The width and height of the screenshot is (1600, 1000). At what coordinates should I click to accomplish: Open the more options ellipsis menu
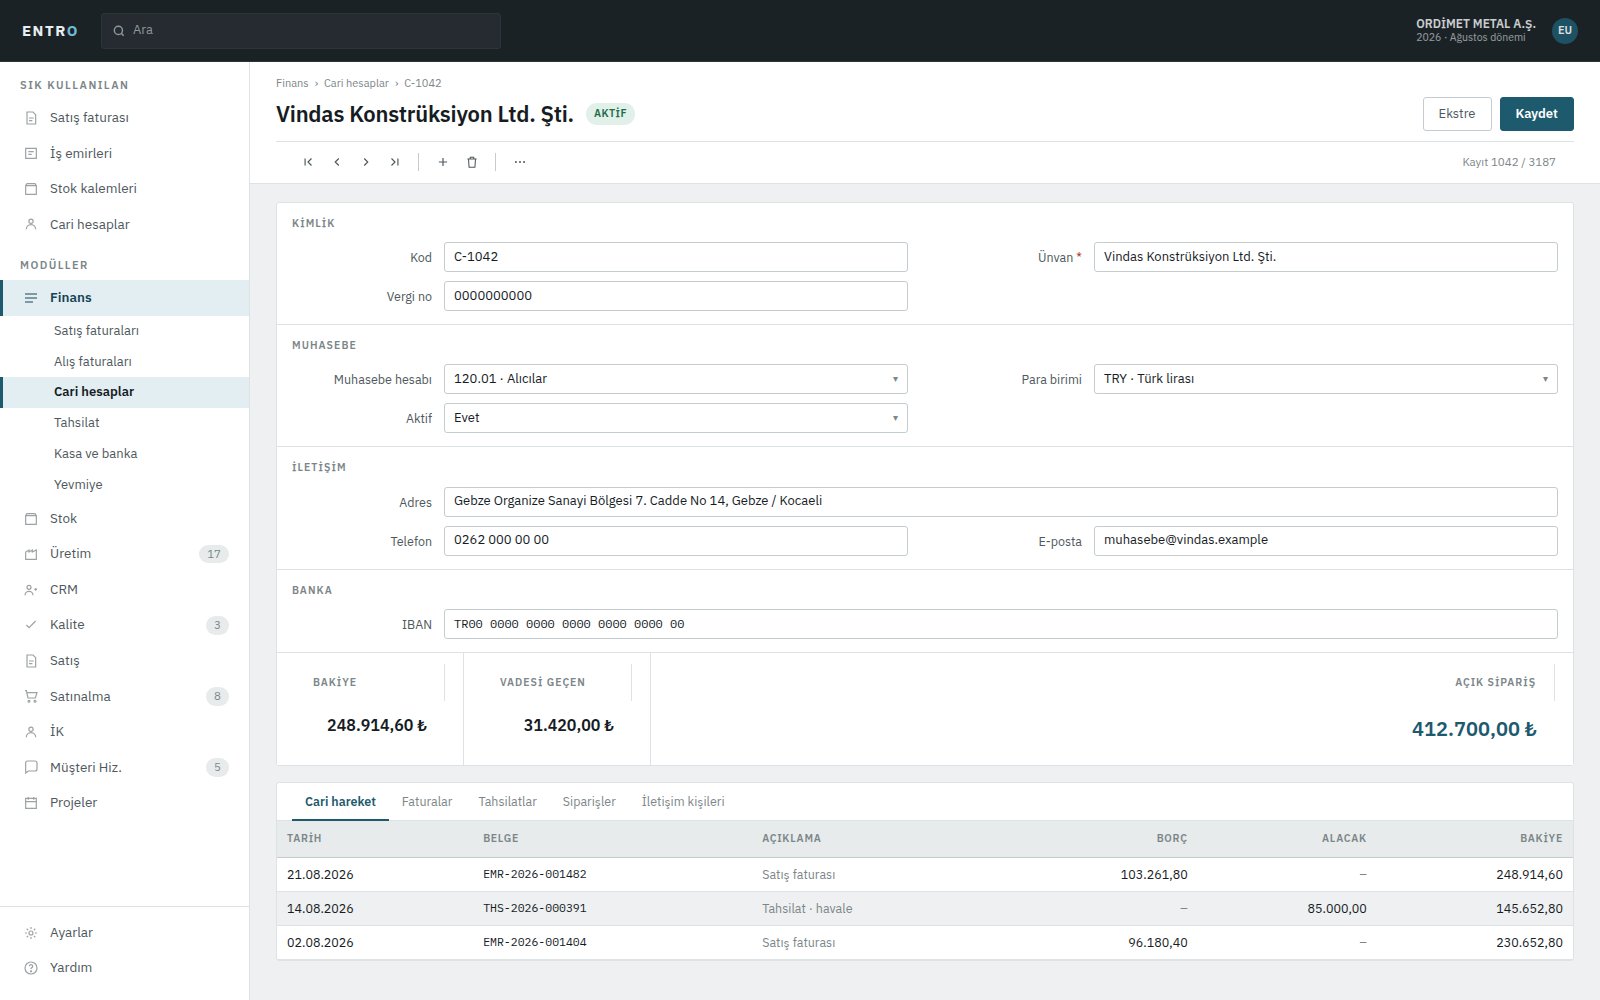tap(520, 162)
